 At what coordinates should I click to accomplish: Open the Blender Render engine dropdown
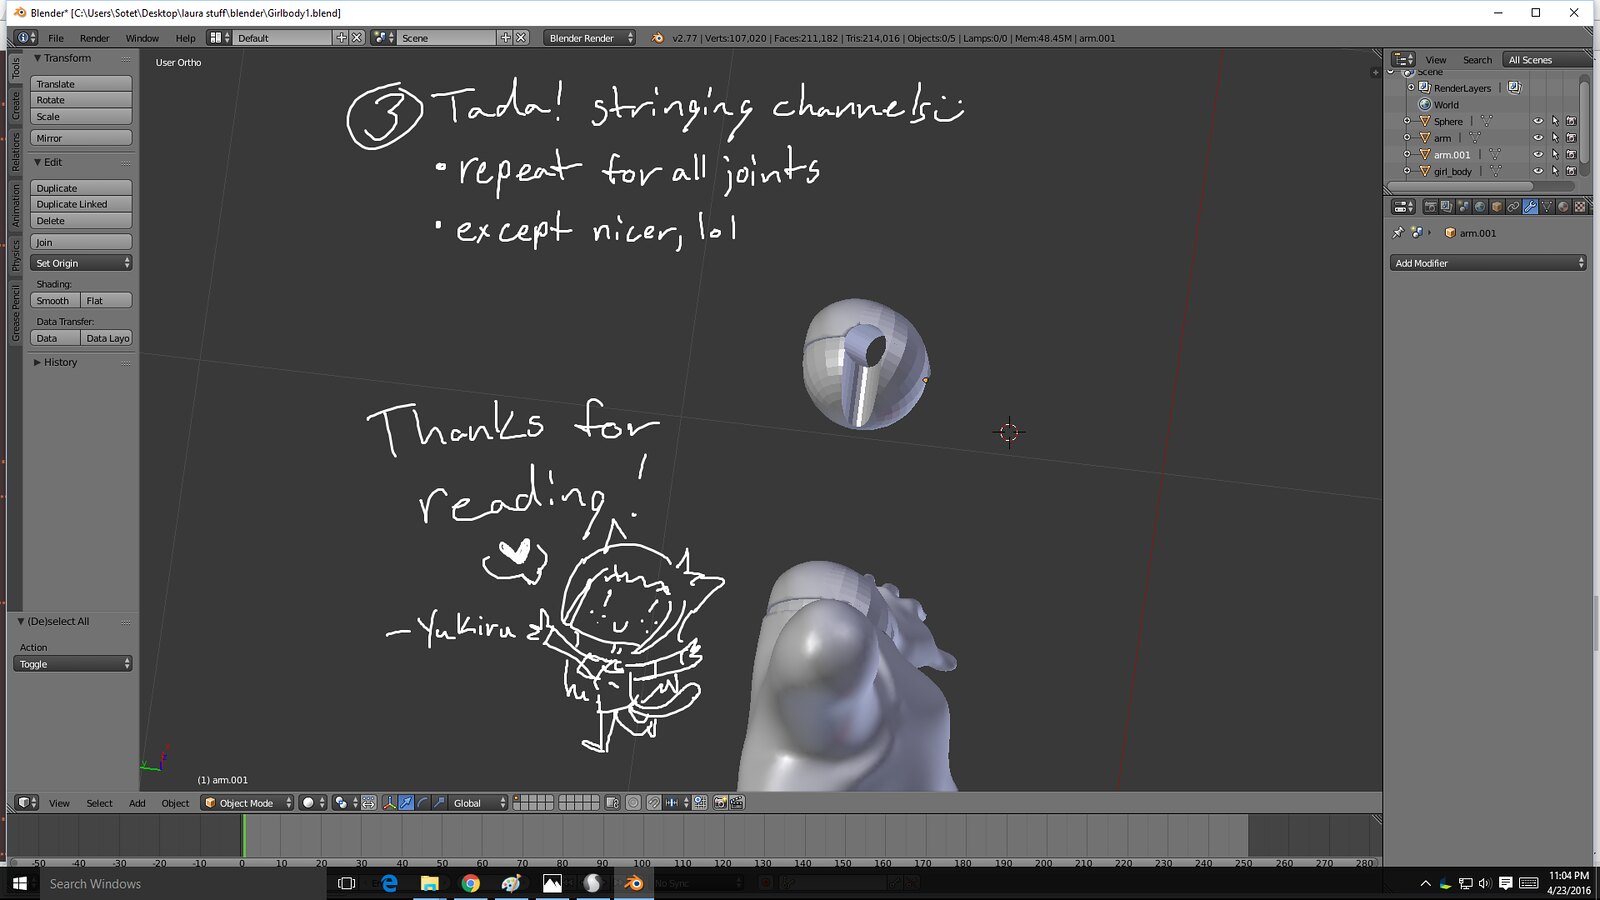click(x=590, y=38)
